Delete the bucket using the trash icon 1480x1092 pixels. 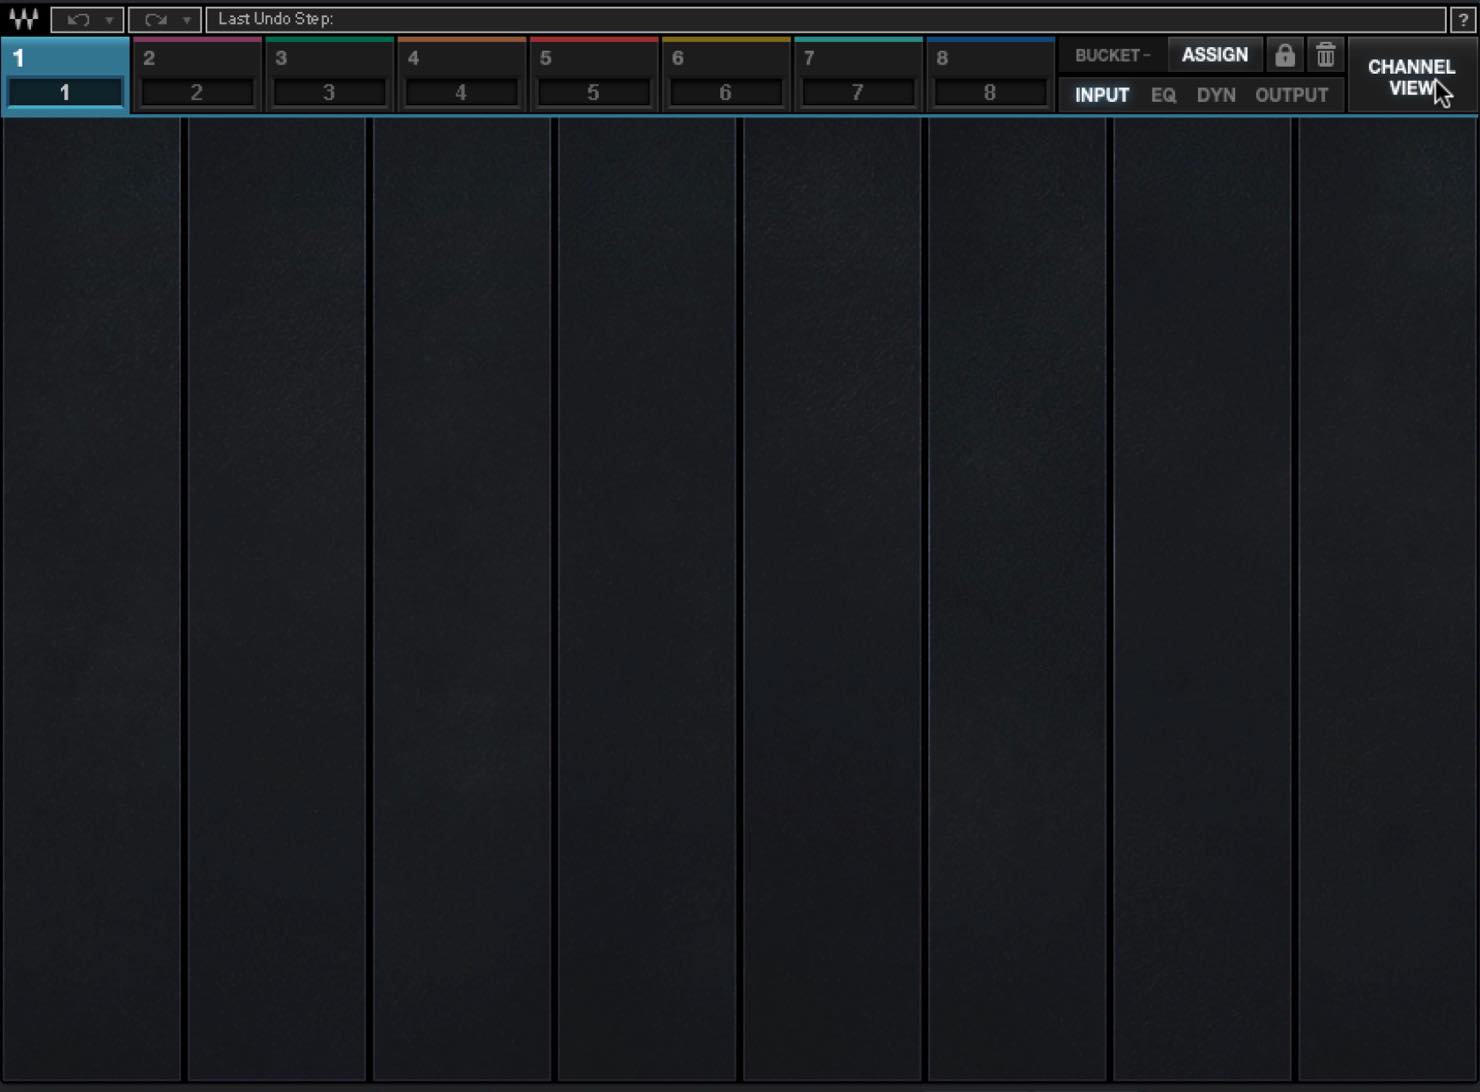point(1326,55)
